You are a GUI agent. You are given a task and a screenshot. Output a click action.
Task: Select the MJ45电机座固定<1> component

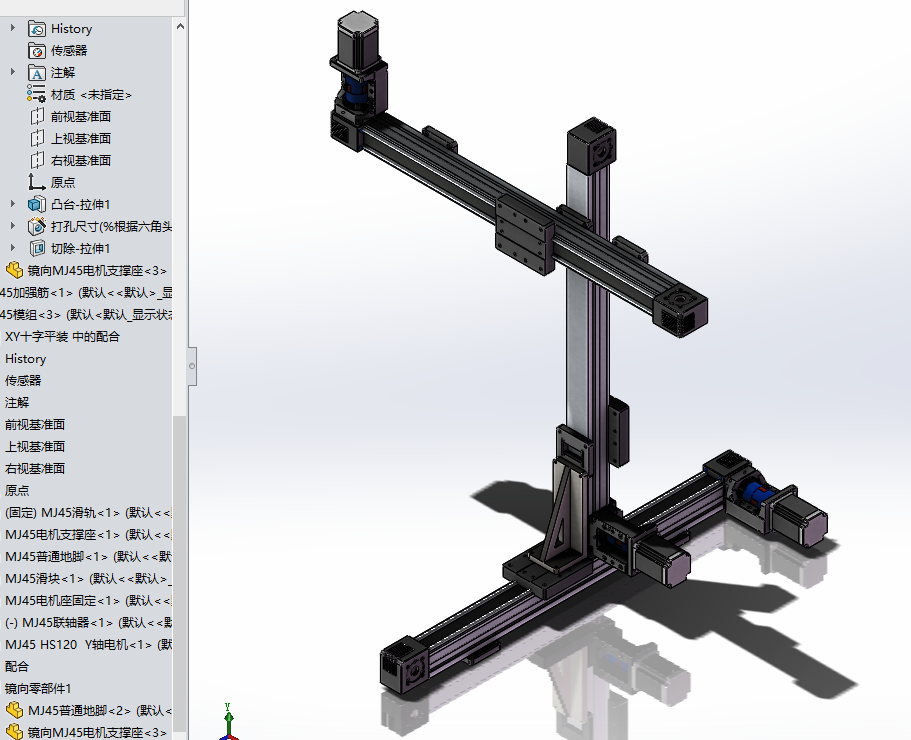[88, 601]
